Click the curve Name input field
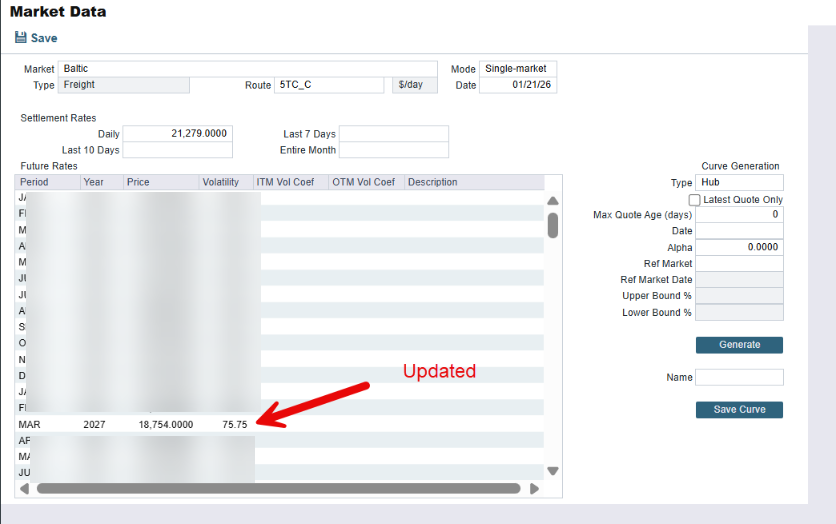The image size is (836, 524). coord(739,377)
